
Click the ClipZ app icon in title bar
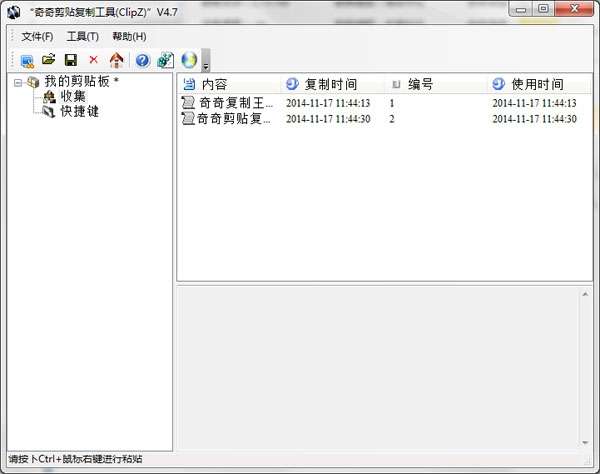pos(14,12)
